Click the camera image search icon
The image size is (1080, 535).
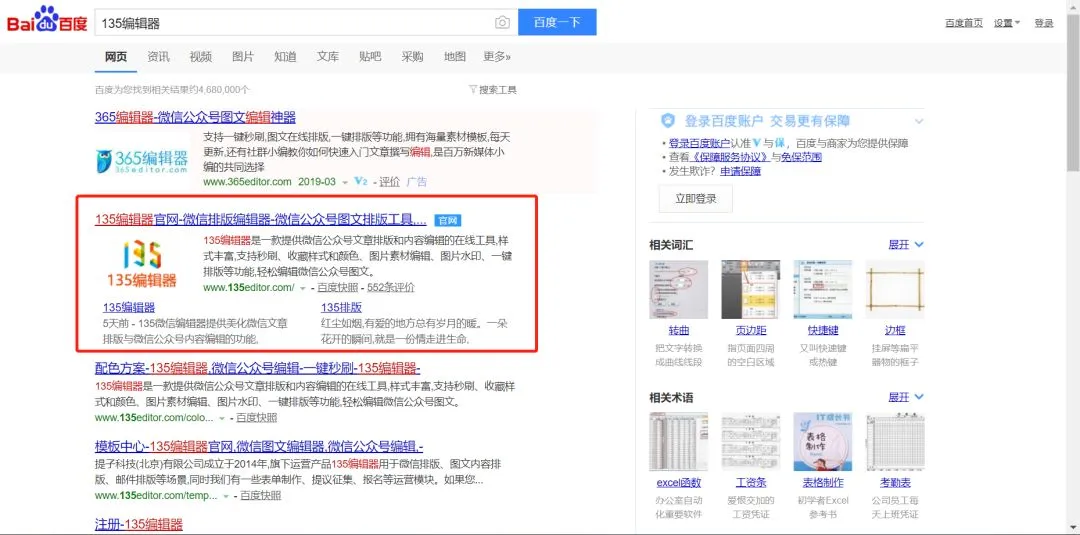coord(502,23)
